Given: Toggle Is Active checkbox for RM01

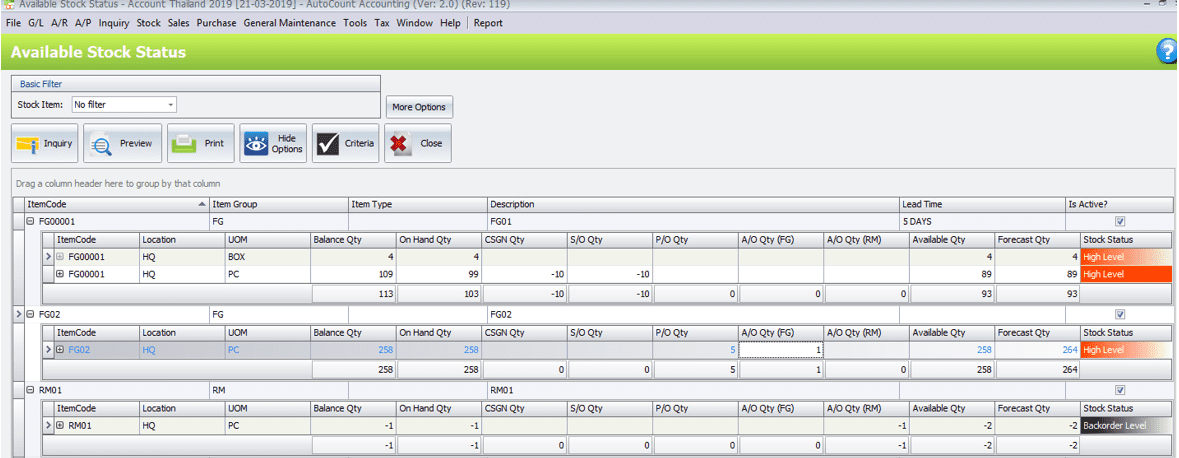Looking at the screenshot, I should (x=1119, y=391).
